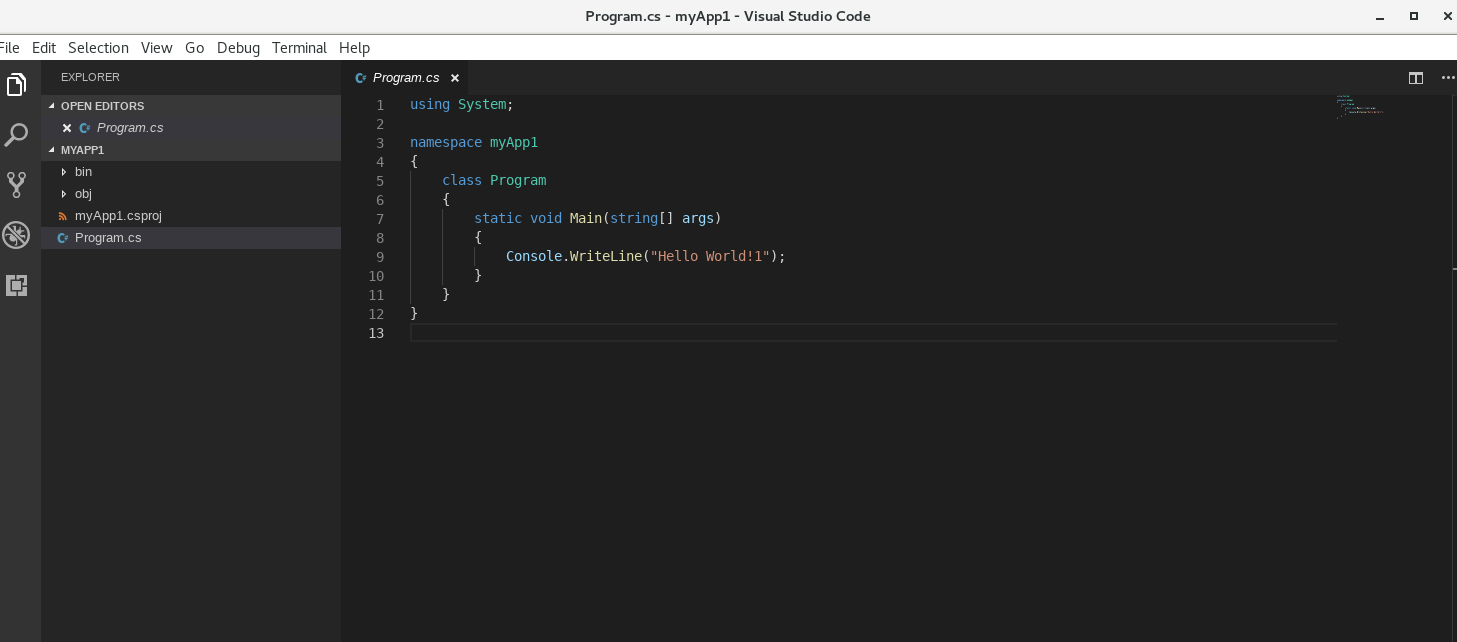Close the Program.cs editor tab
The width and height of the screenshot is (1457, 642).
coord(455,78)
